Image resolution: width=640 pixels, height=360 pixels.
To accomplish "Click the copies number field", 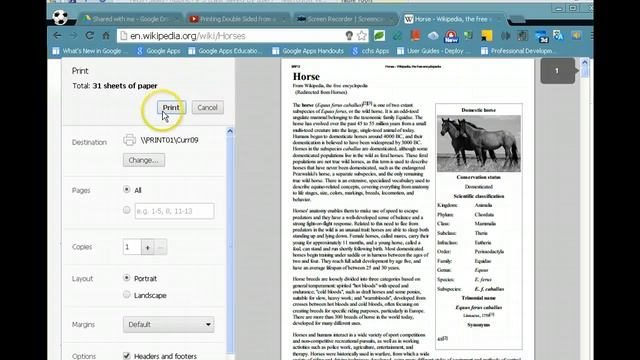I will [132, 247].
